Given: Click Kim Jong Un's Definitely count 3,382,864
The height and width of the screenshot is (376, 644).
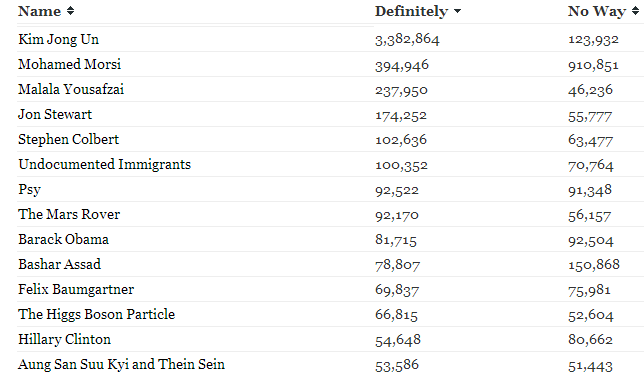Looking at the screenshot, I should coord(407,39).
